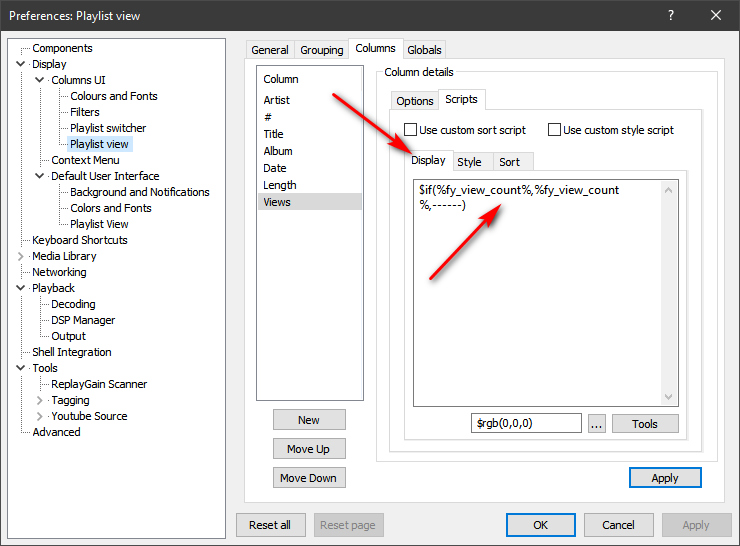Collapse the Display tree node
The image size is (740, 546).
click(22, 64)
